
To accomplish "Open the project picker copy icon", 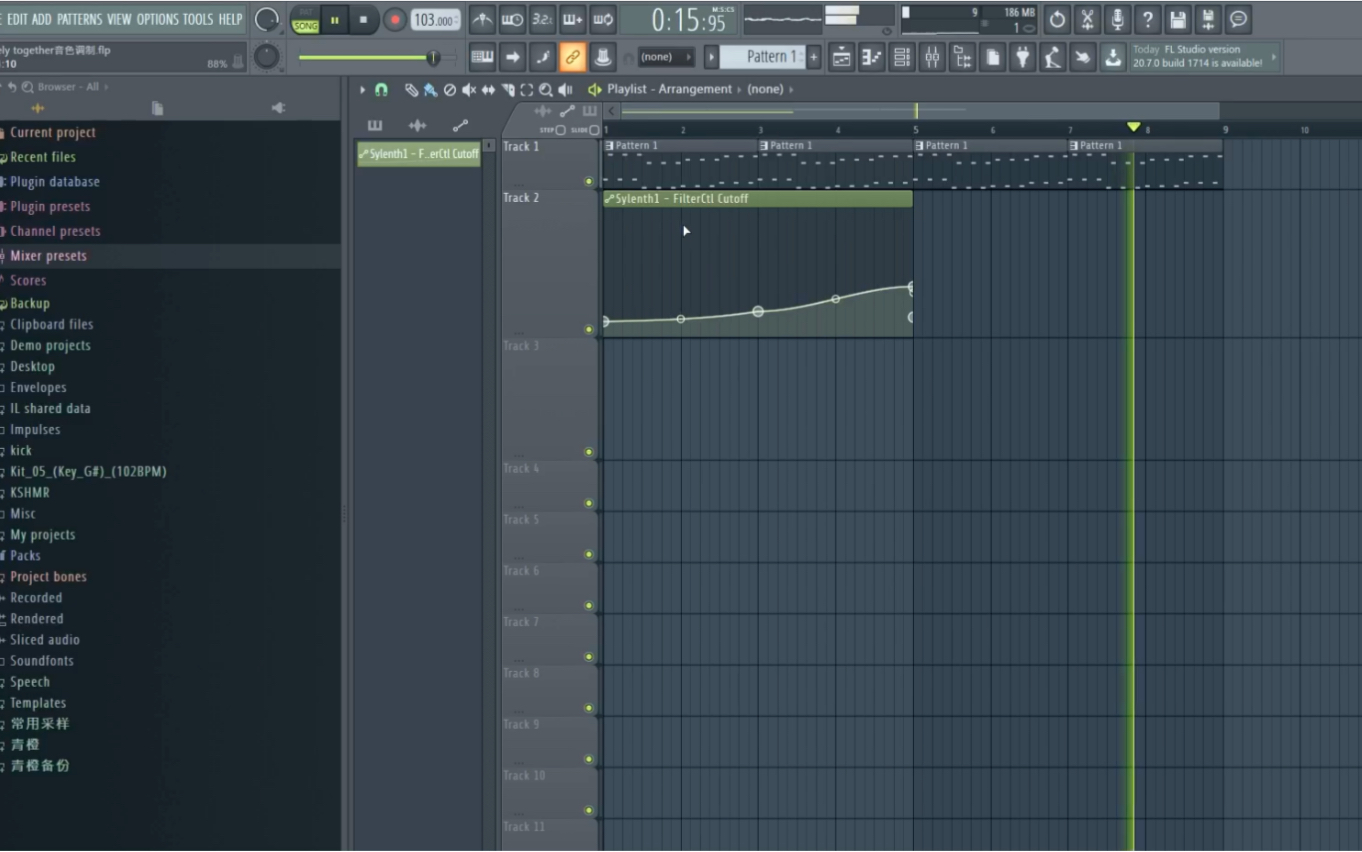I will click(992, 57).
